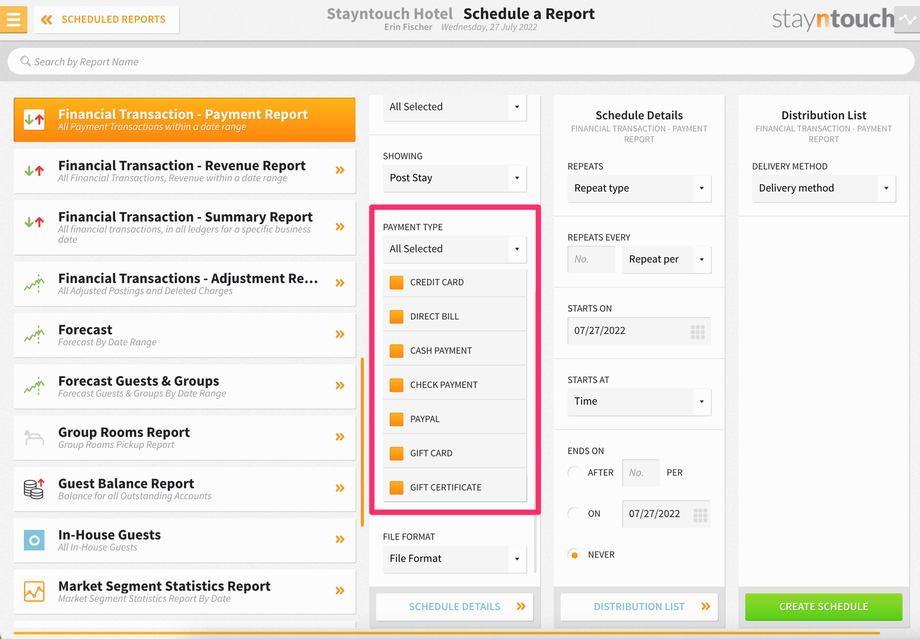Open the Ends On date calendar icon
This screenshot has width=920, height=639.
(x=700, y=515)
